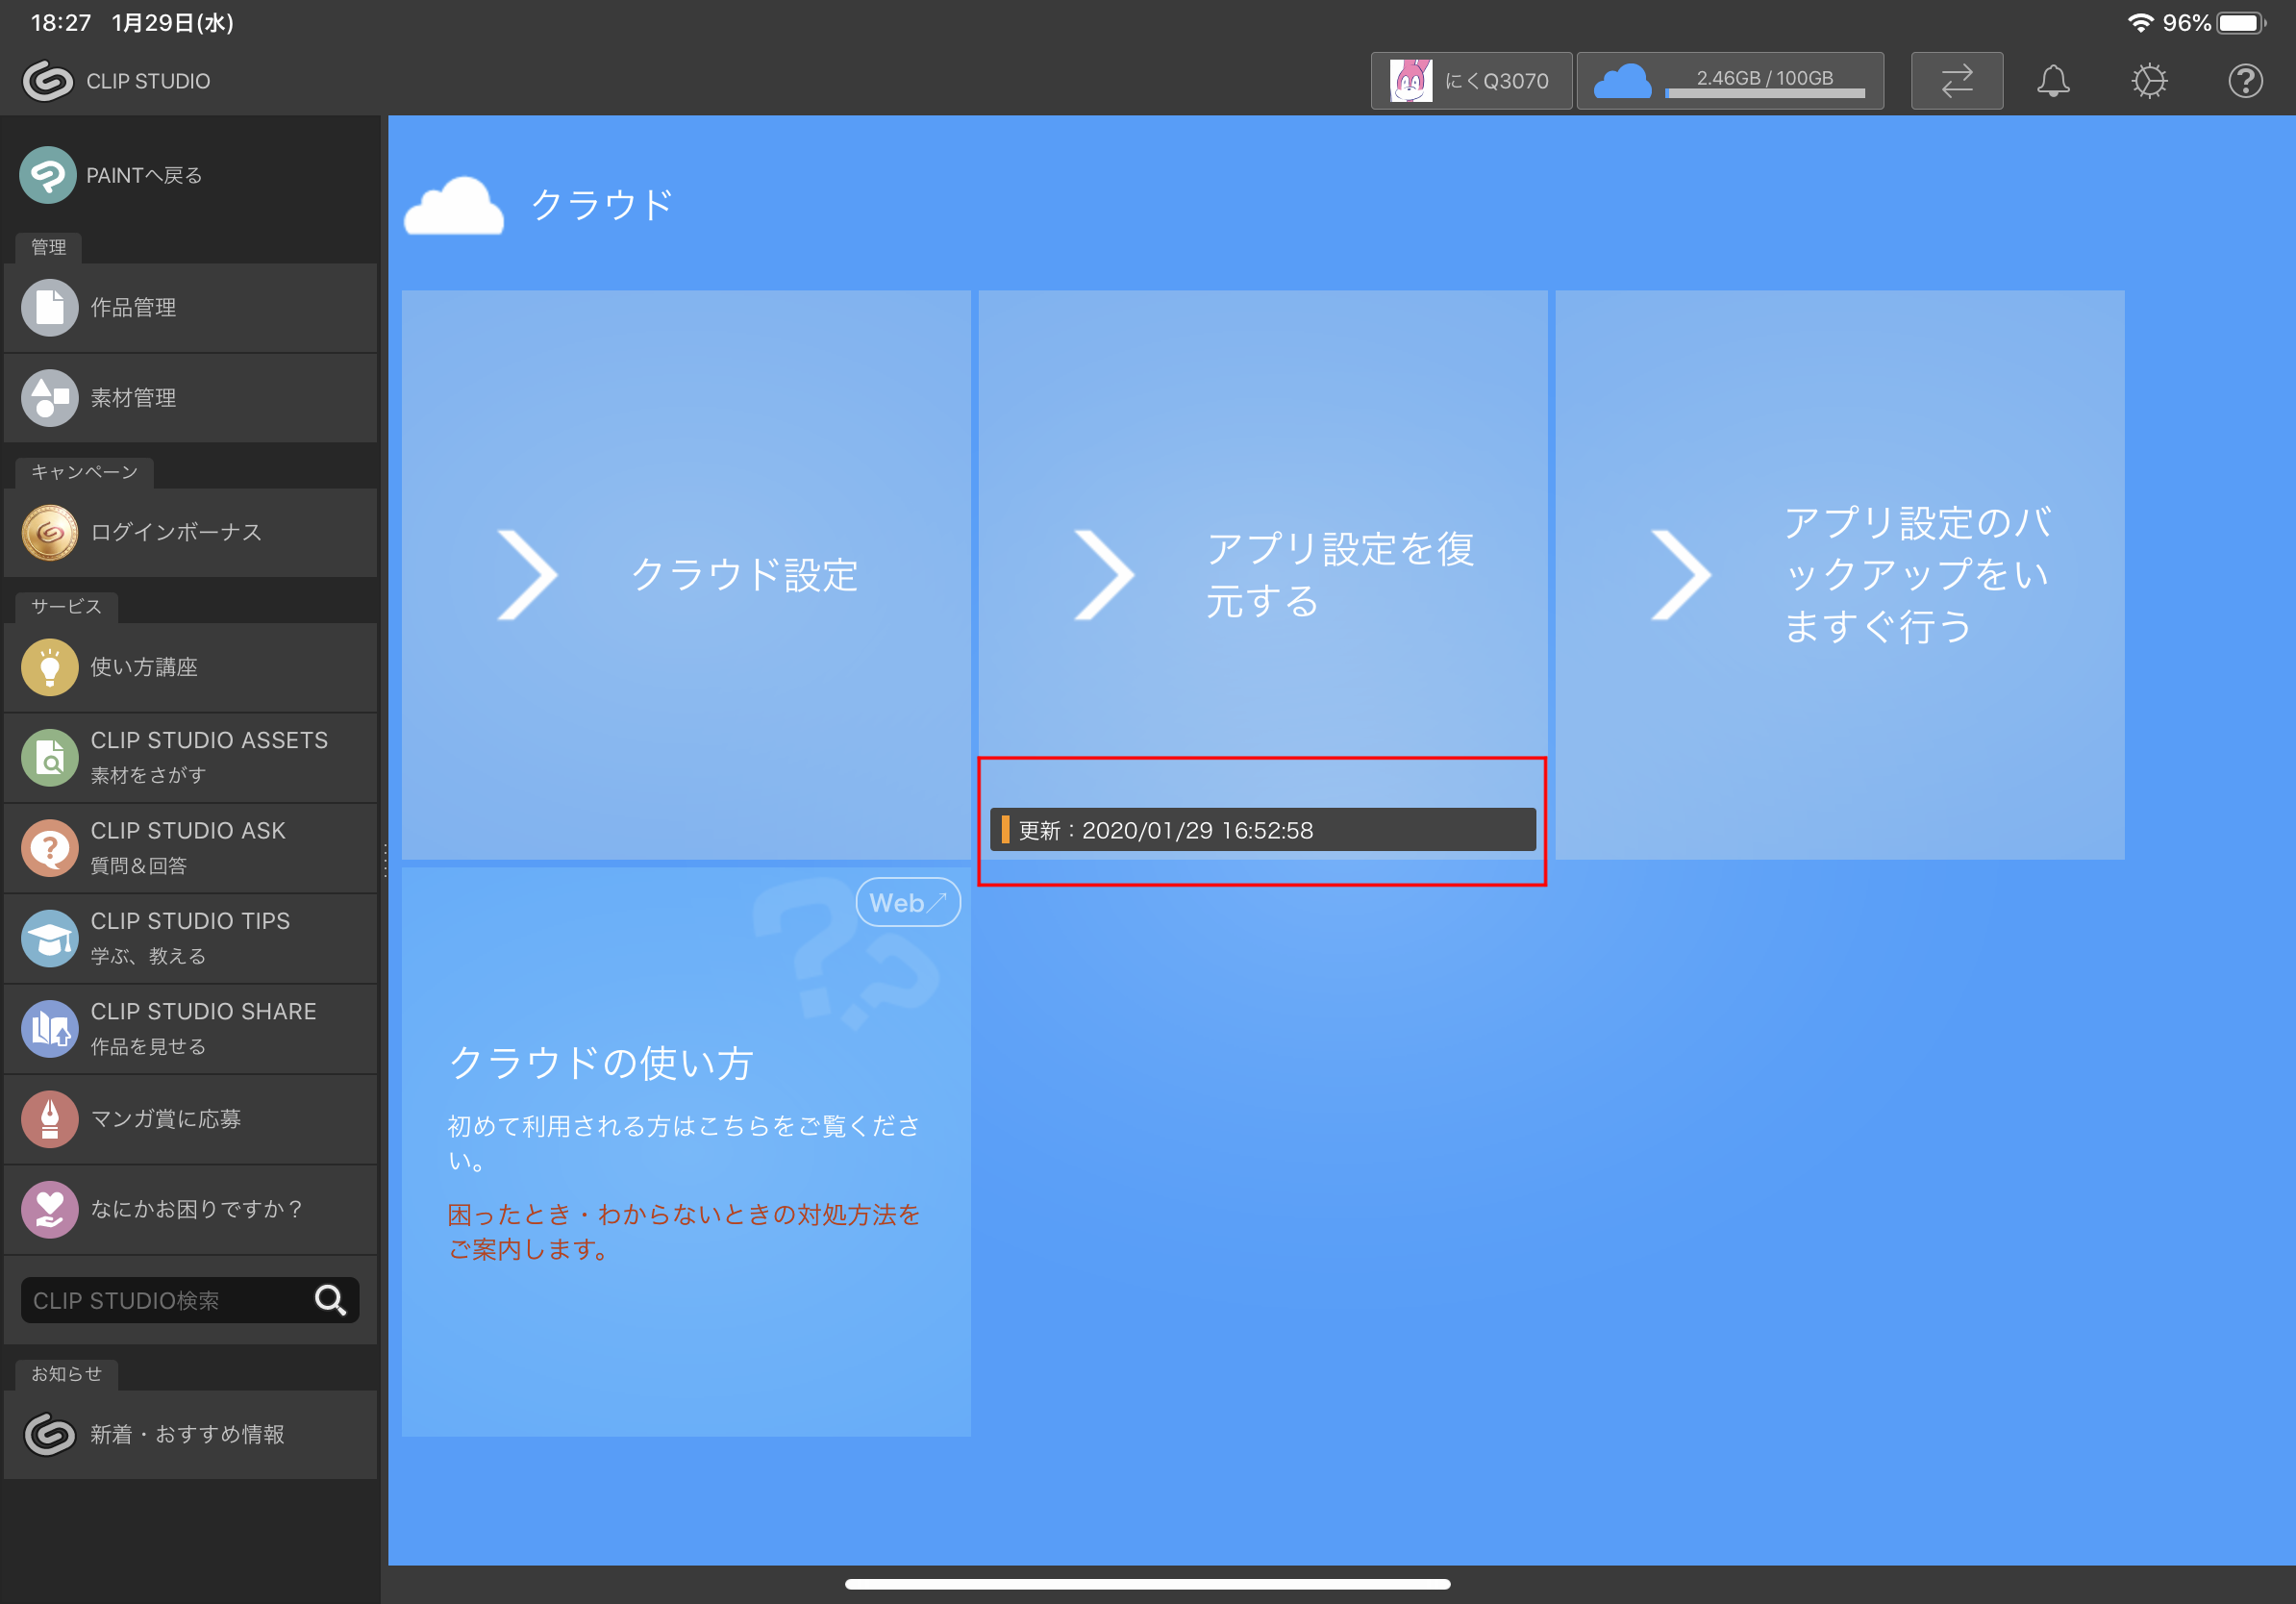Click the chevron on backup tile
Screen dimensions: 2296x1604
click(1681, 574)
